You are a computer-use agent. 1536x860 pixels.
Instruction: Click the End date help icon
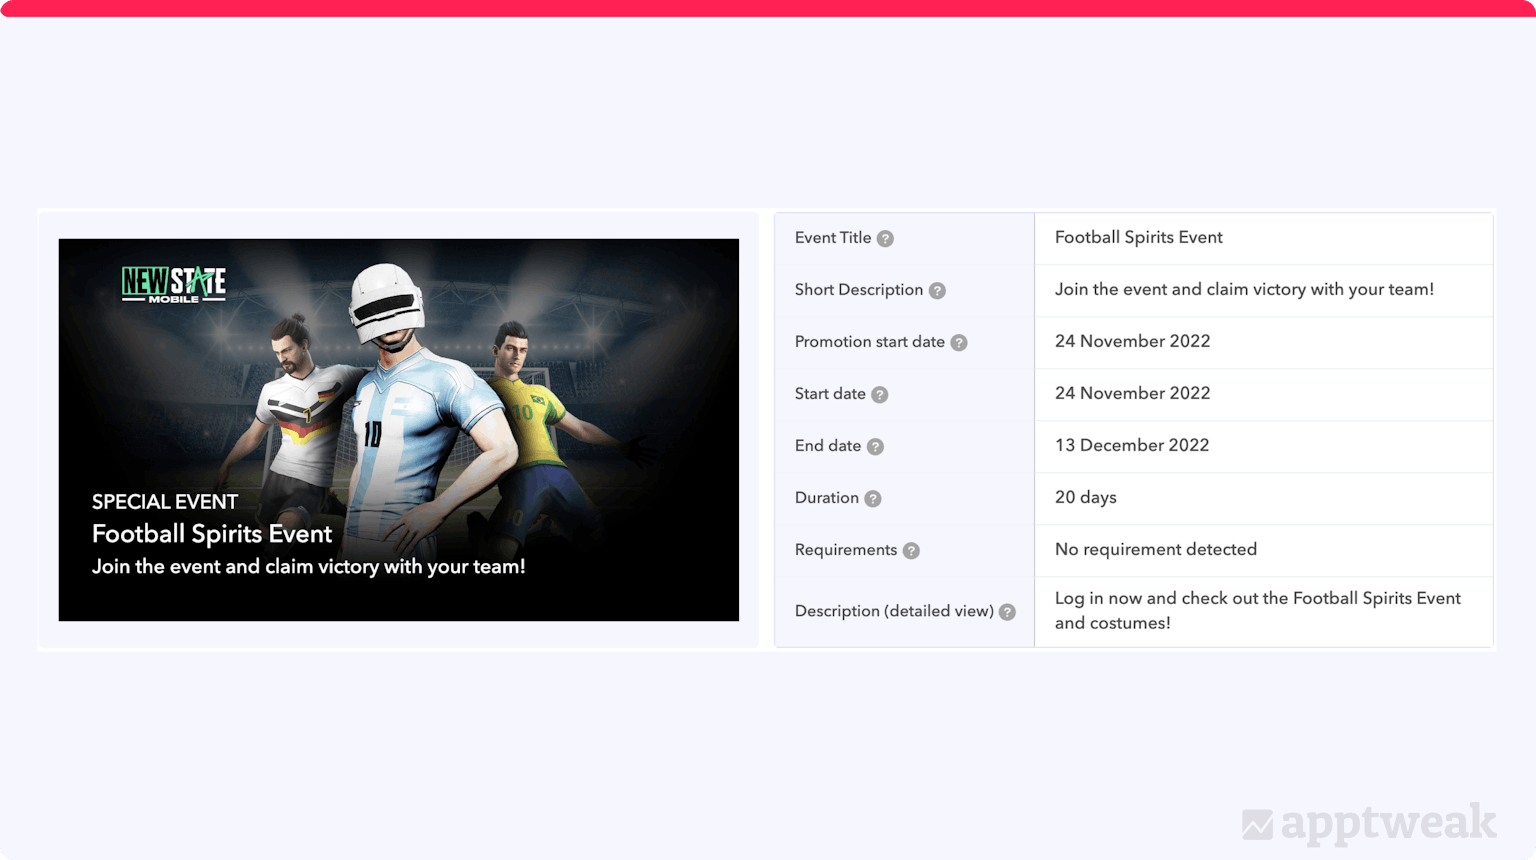coord(875,447)
